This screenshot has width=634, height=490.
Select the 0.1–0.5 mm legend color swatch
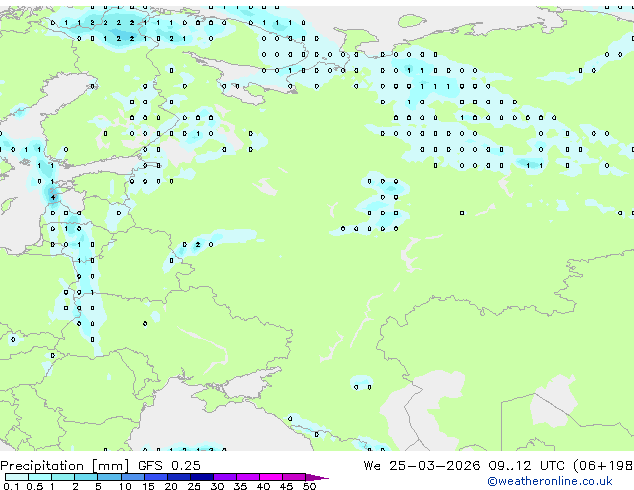pyautogui.click(x=17, y=477)
